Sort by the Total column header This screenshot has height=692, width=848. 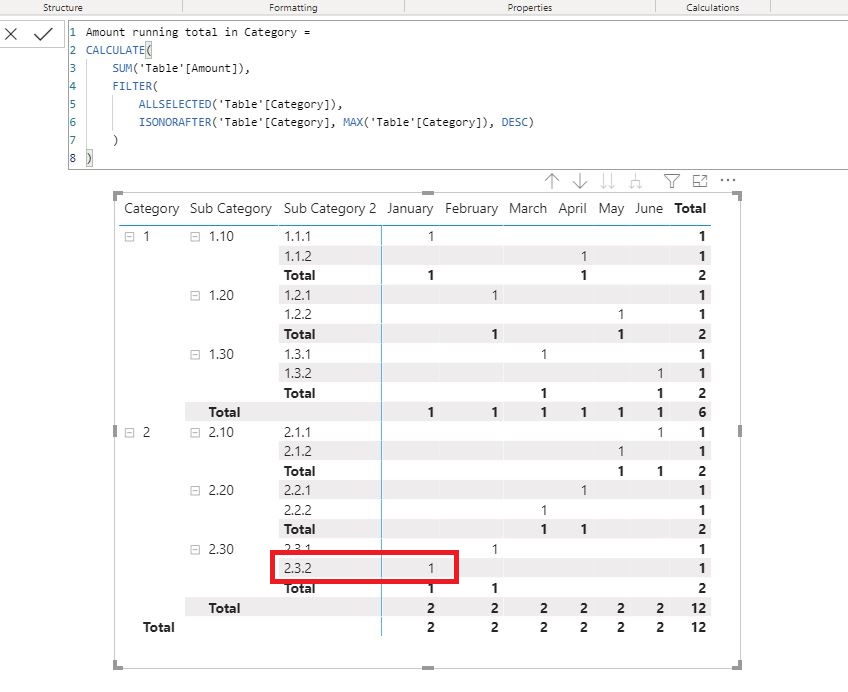[690, 209]
